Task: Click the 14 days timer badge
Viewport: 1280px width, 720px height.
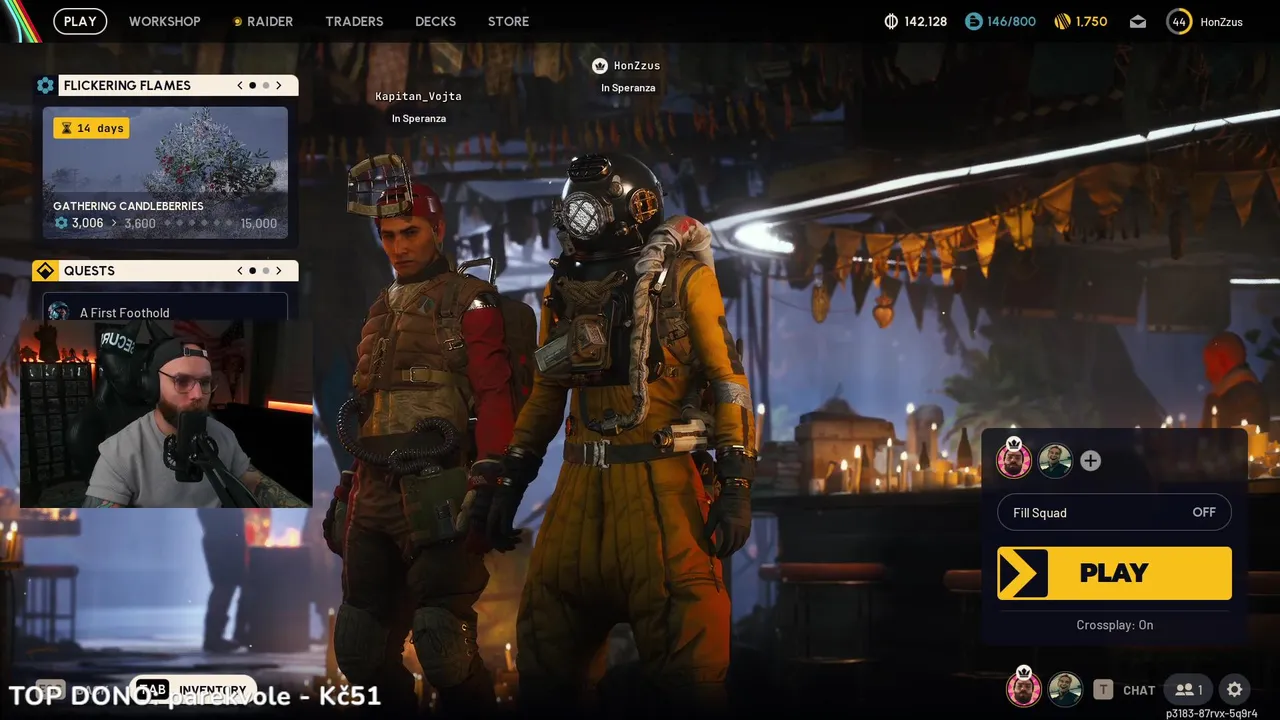Action: [91, 128]
